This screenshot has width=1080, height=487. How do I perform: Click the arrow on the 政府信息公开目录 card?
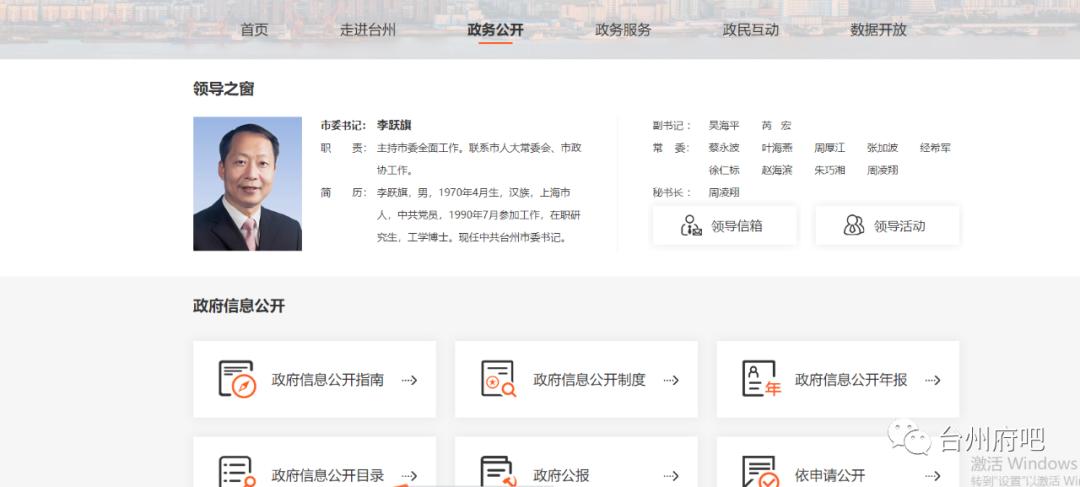point(410,475)
